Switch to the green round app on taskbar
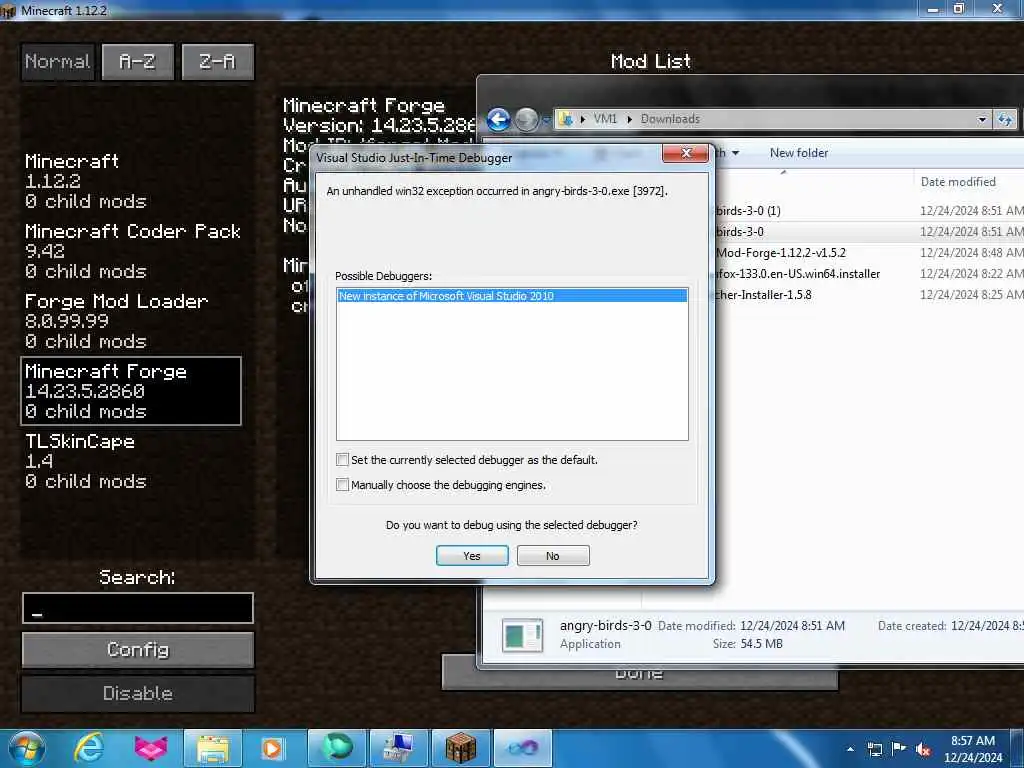This screenshot has height=768, width=1024. pyautogui.click(x=337, y=748)
